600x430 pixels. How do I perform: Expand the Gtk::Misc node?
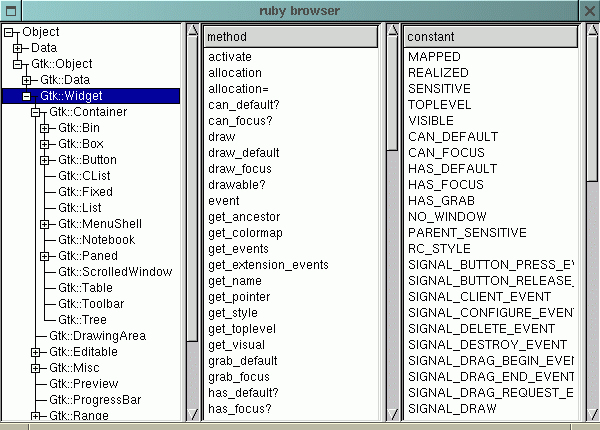36,368
